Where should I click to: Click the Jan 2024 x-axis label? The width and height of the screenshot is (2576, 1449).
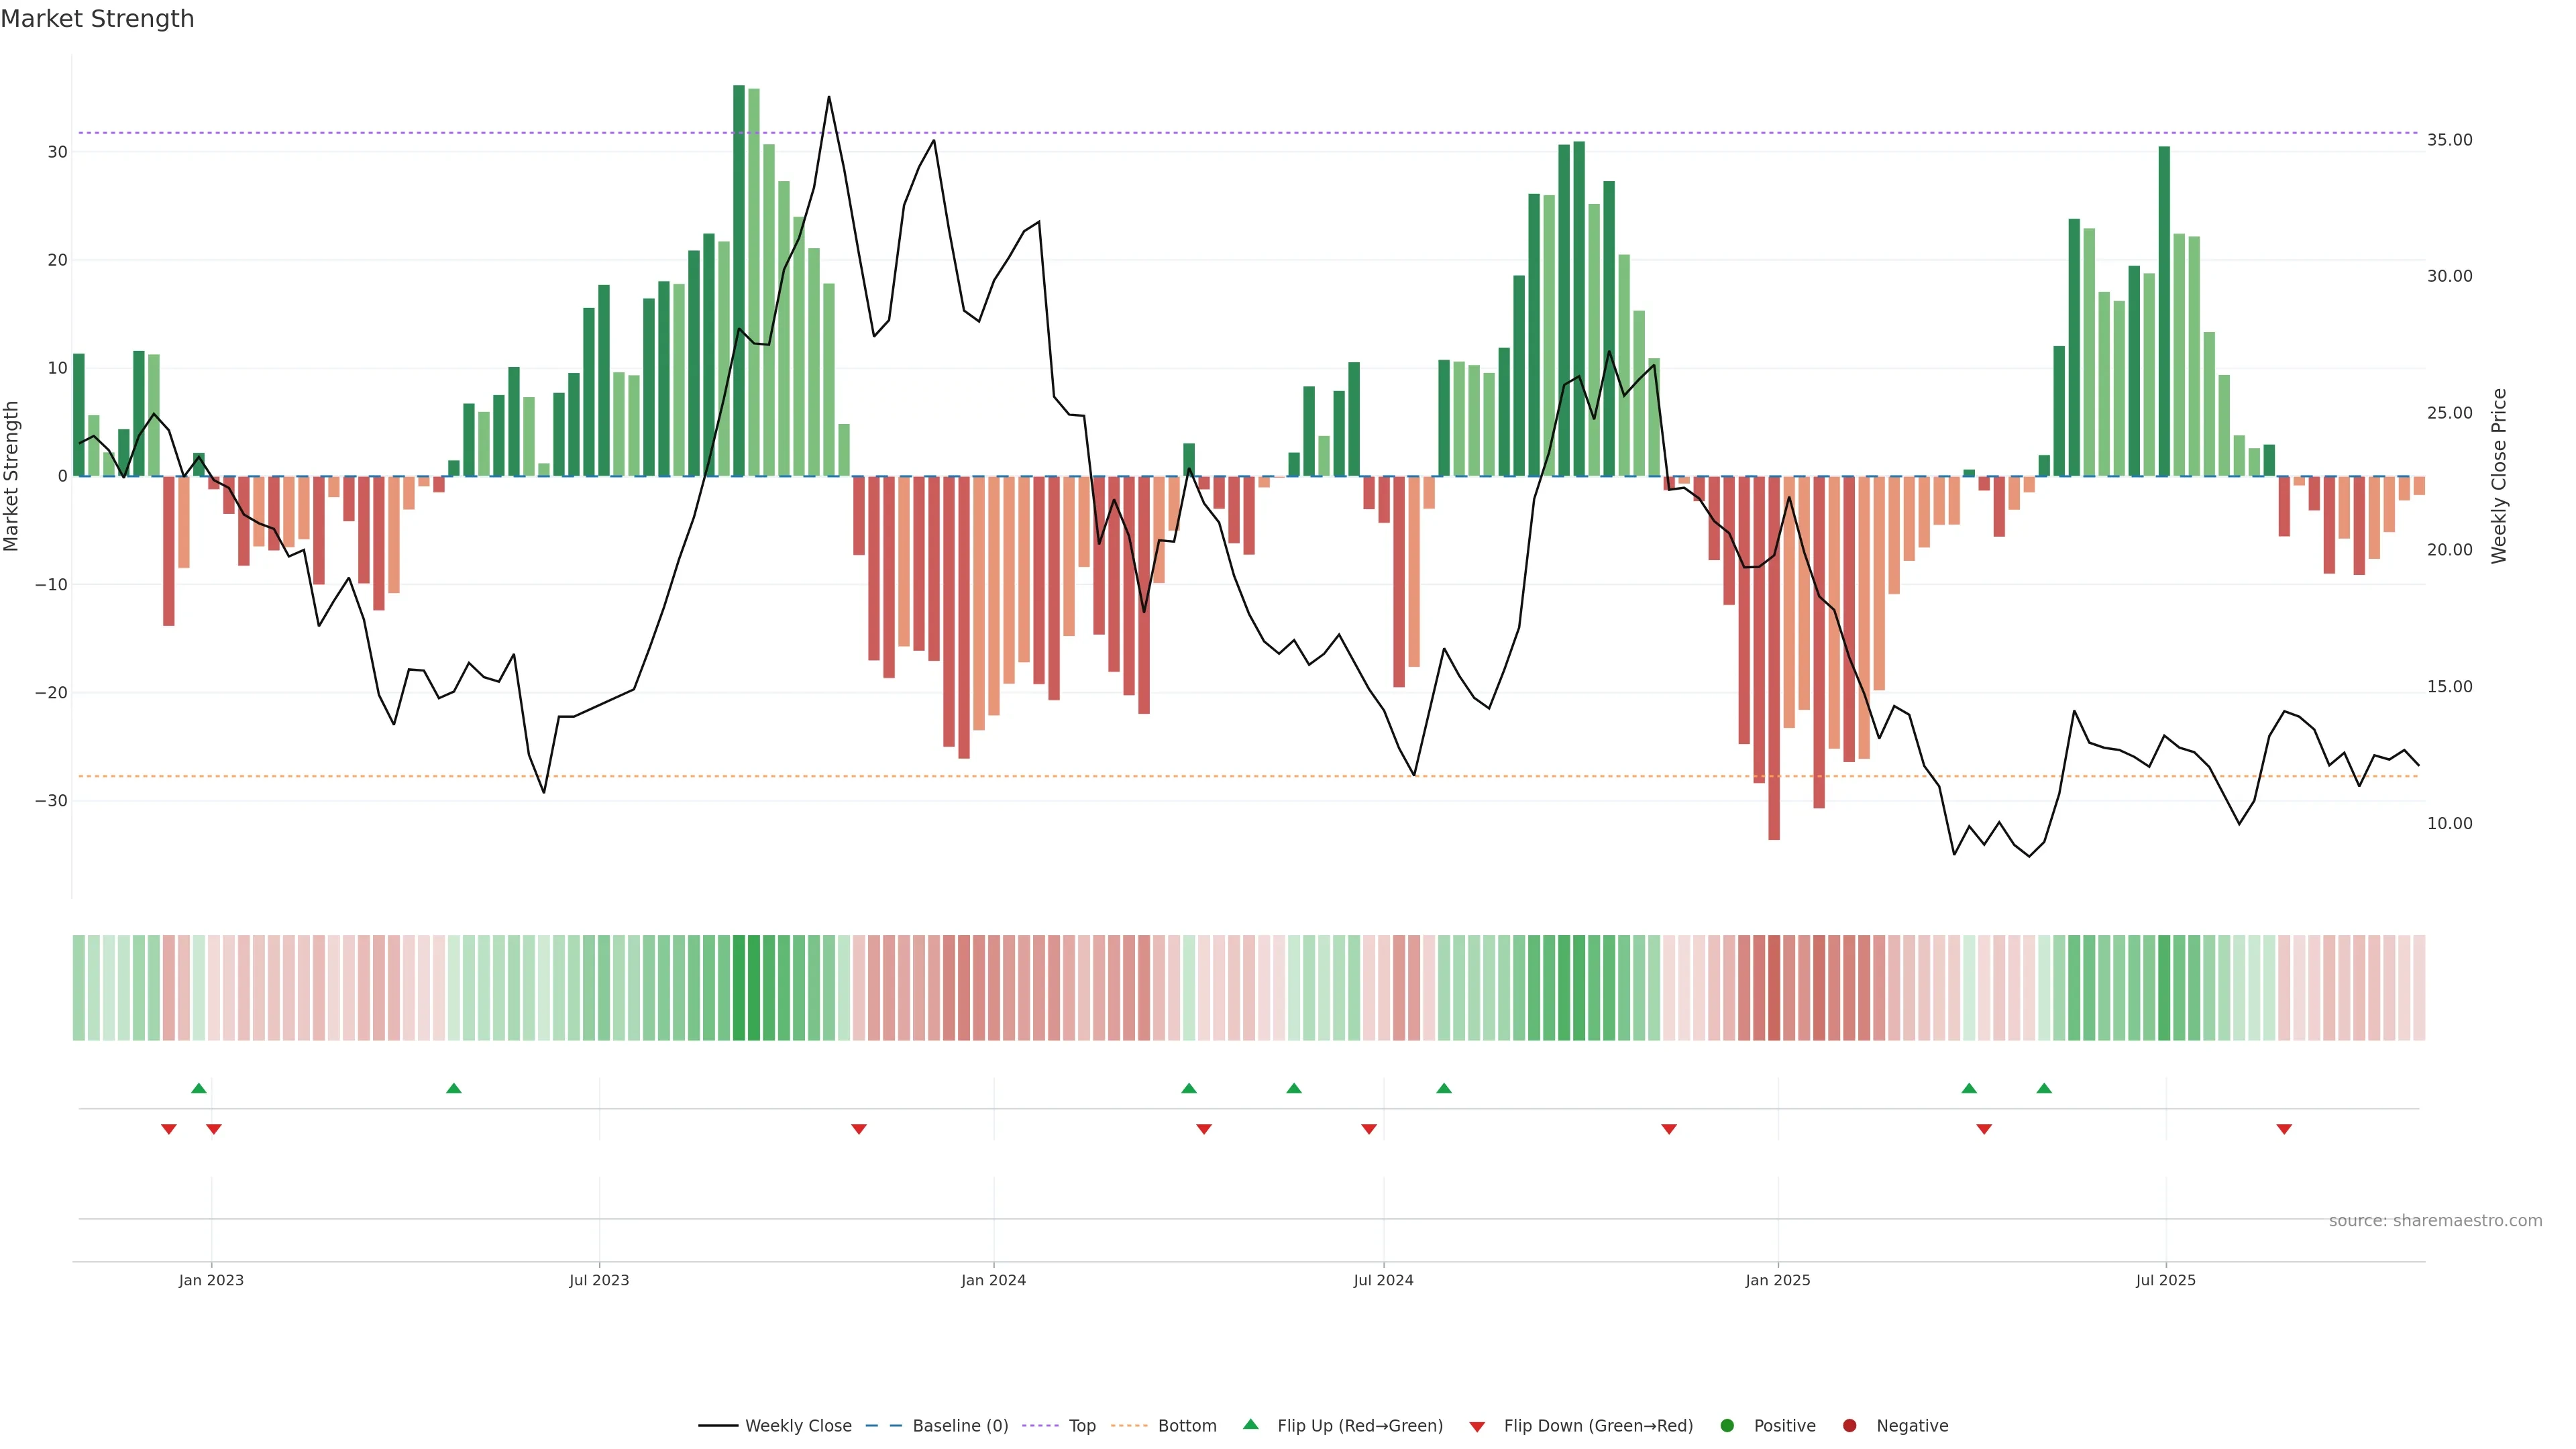point(993,1280)
